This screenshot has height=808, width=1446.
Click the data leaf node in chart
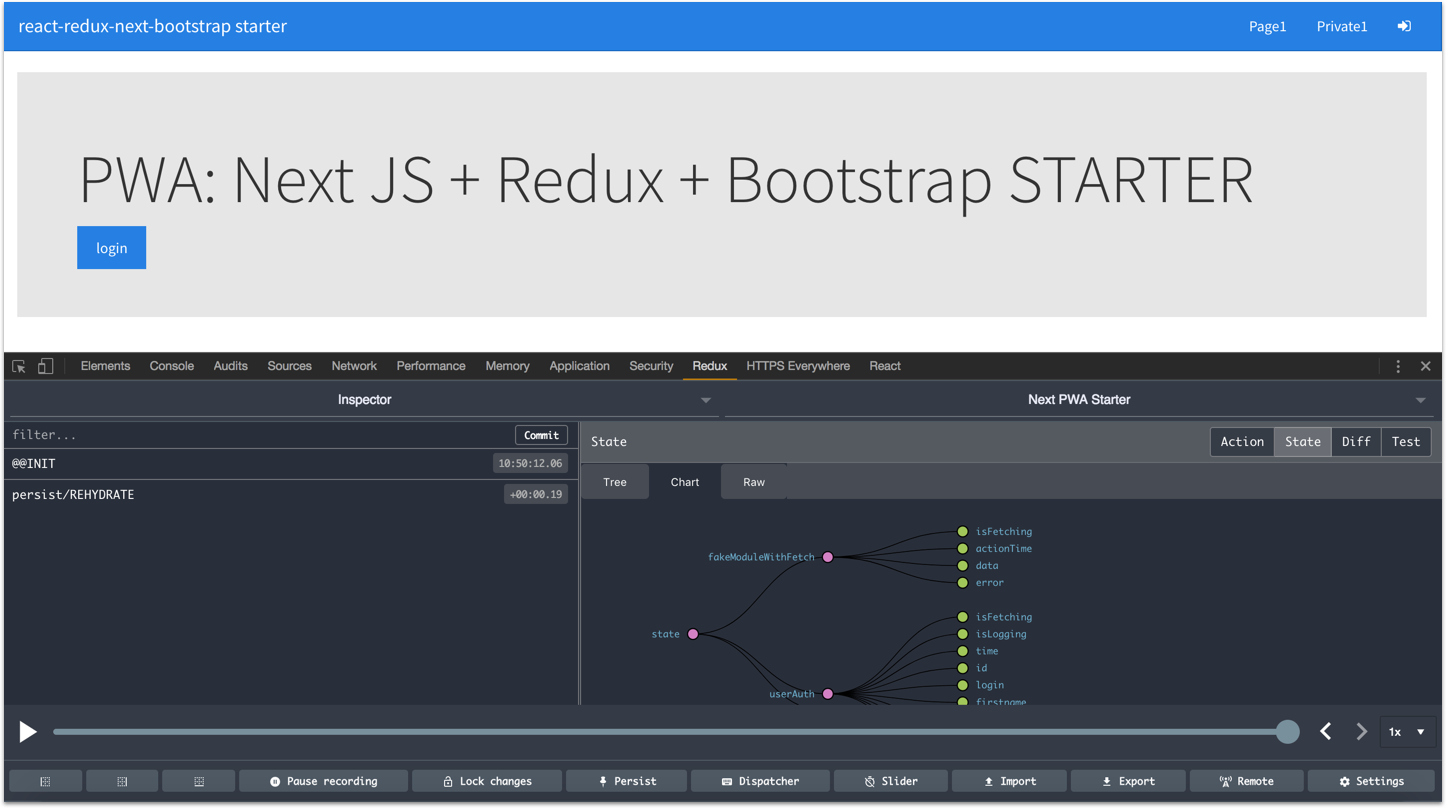pos(963,566)
